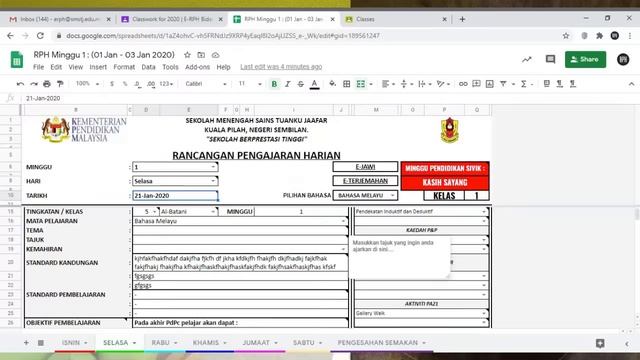The height and width of the screenshot is (360, 640).
Task: Add a new sheet with plus
Action: [x=26, y=343]
